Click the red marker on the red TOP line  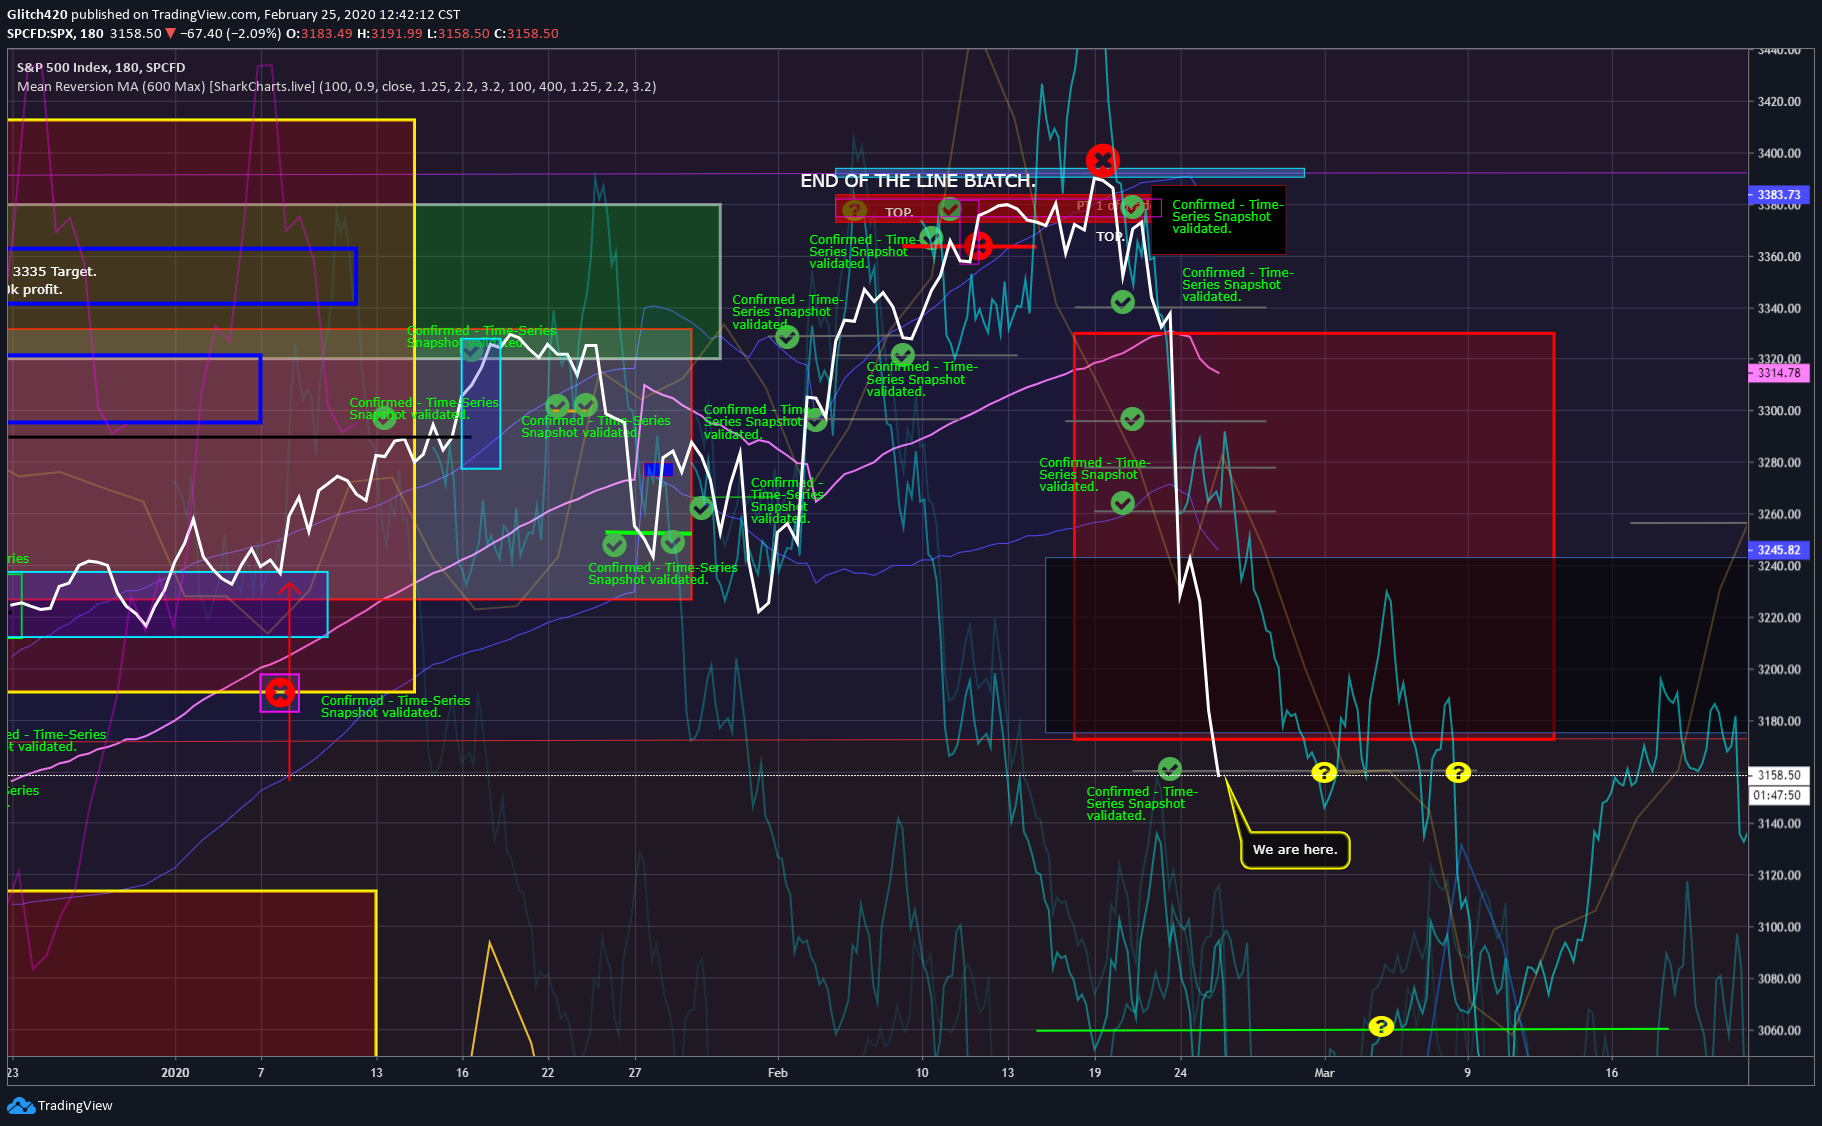coord(979,245)
